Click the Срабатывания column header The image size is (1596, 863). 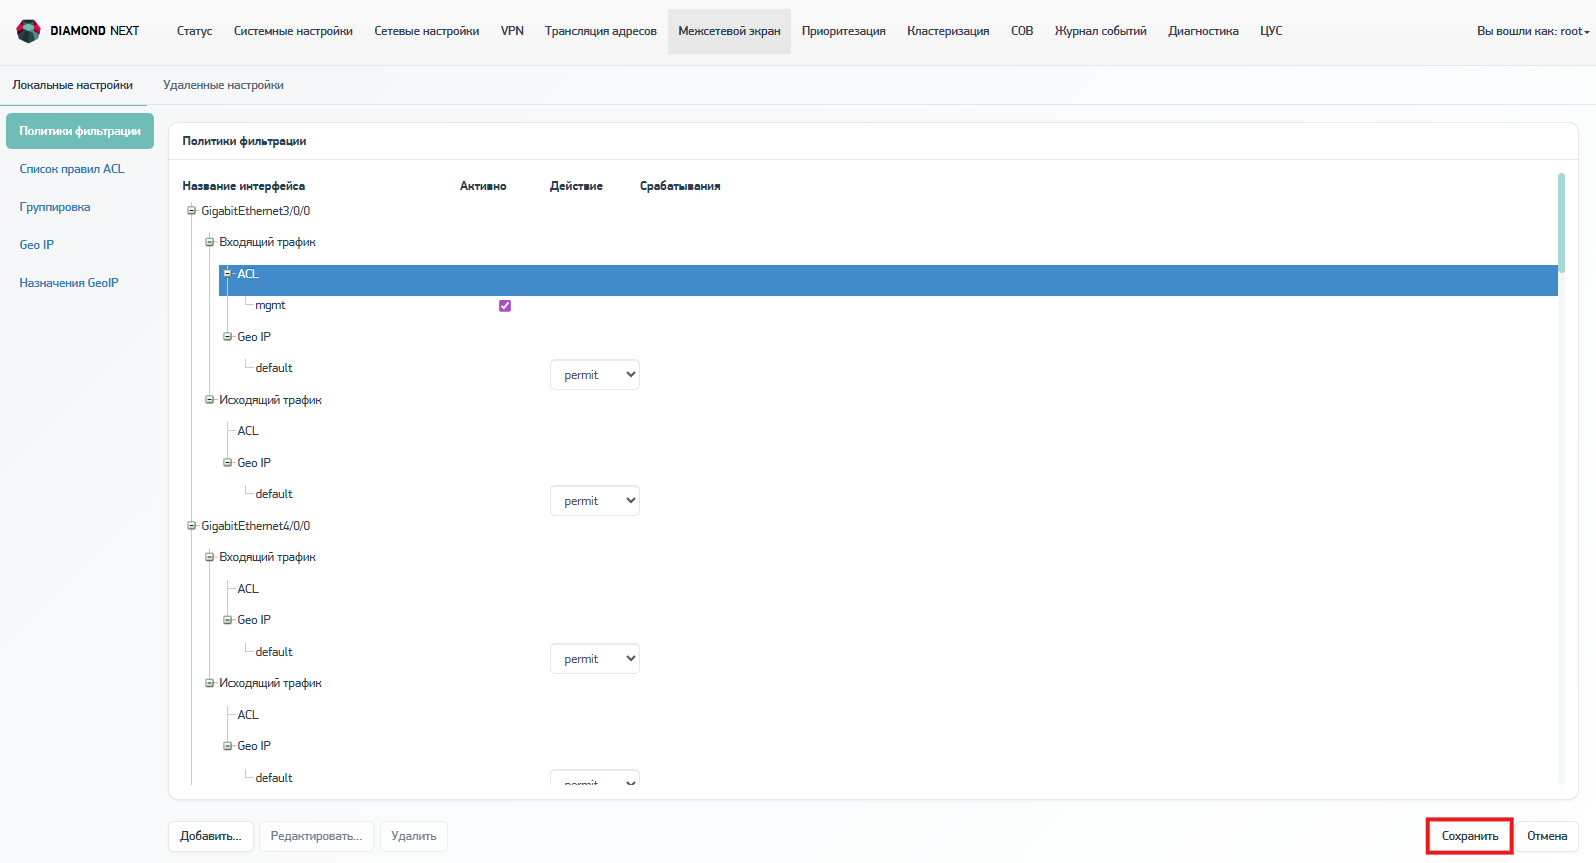pos(680,186)
